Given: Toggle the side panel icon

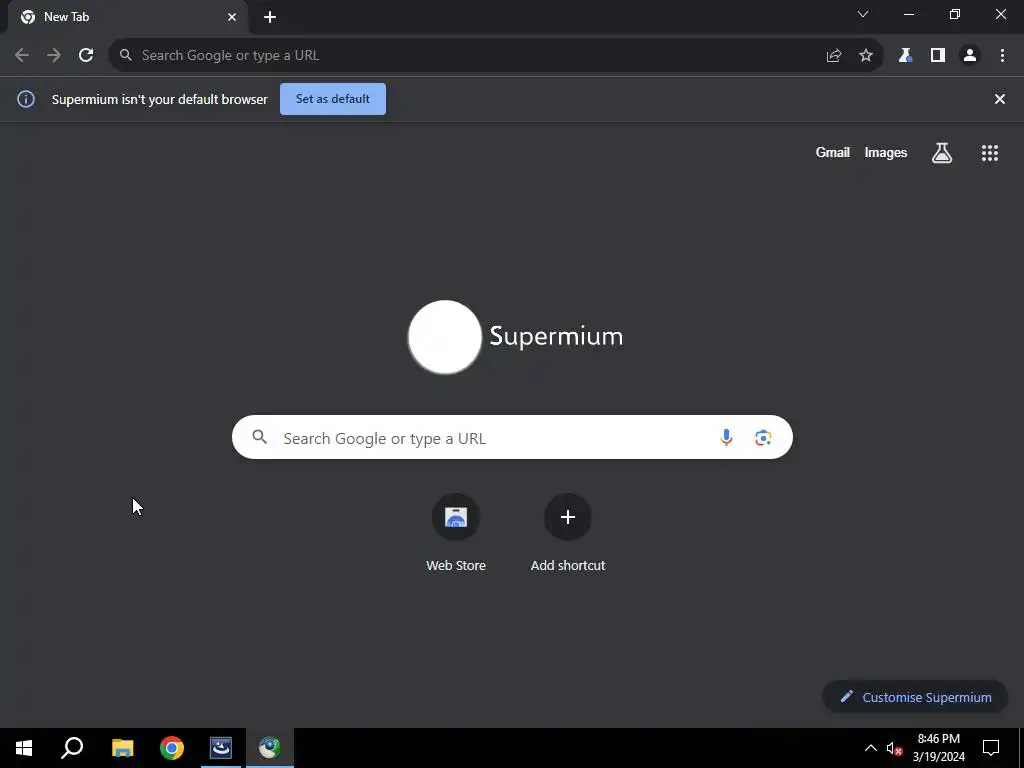Looking at the screenshot, I should click(x=938, y=56).
